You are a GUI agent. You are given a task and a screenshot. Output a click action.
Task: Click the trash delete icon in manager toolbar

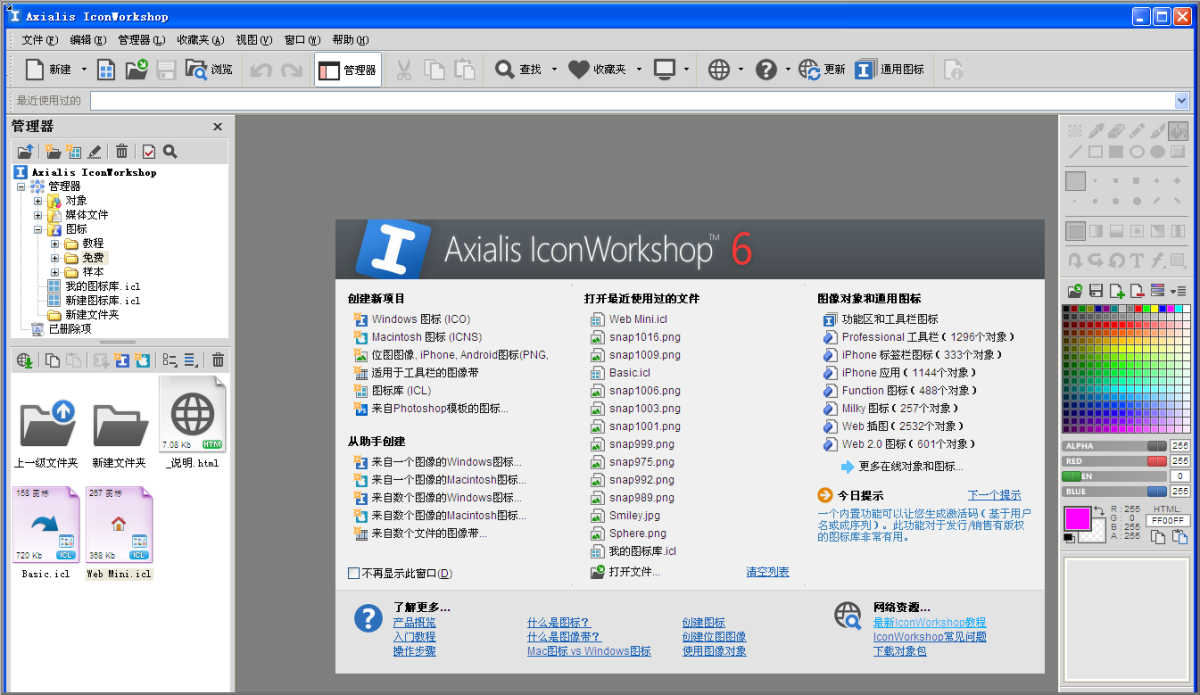pos(122,151)
